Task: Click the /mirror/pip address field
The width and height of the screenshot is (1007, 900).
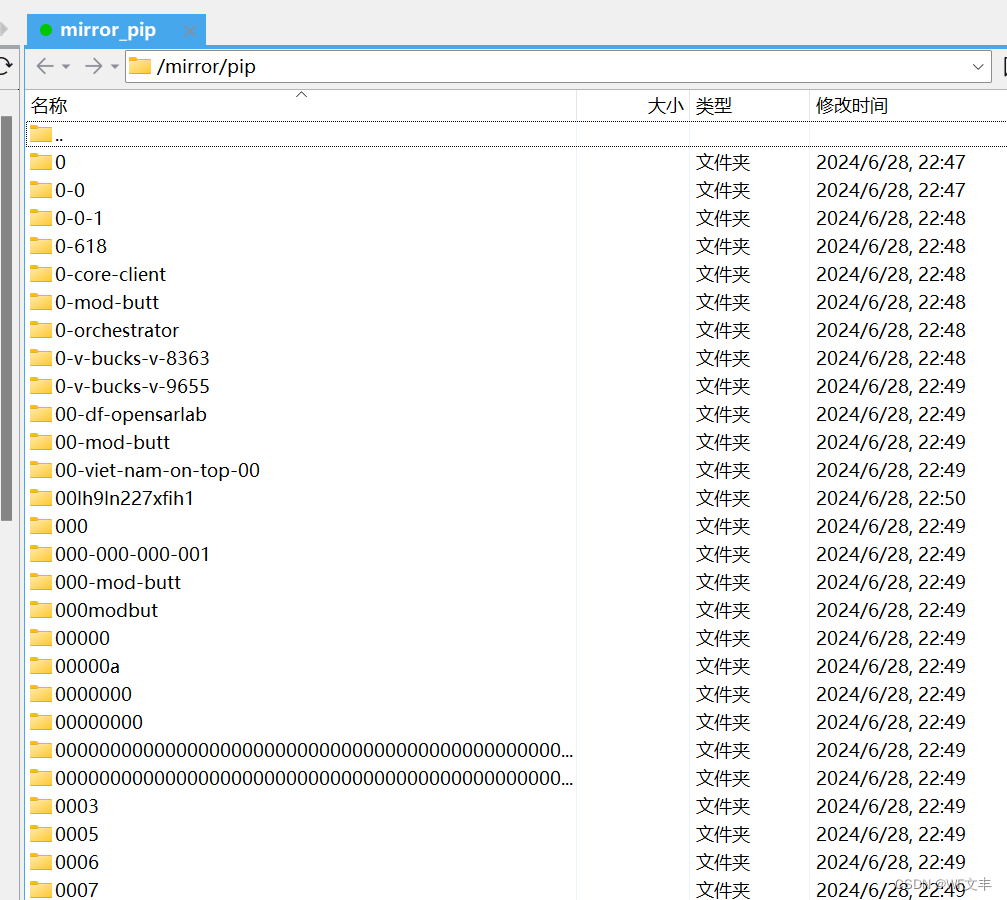Action: [x=557, y=66]
